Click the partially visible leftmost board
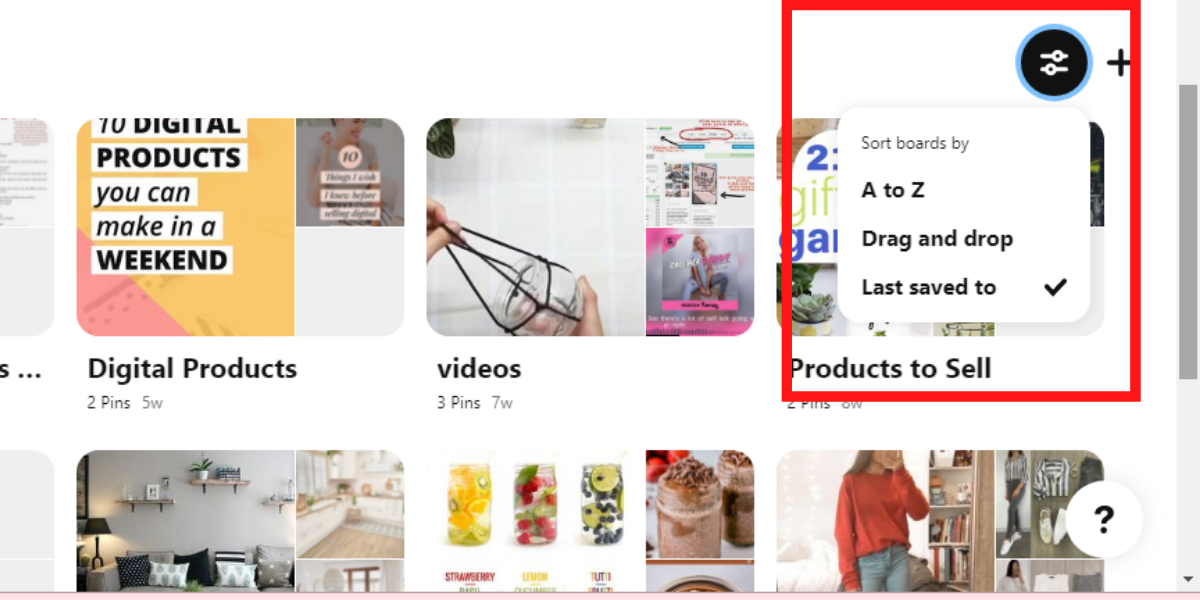 (x=26, y=227)
